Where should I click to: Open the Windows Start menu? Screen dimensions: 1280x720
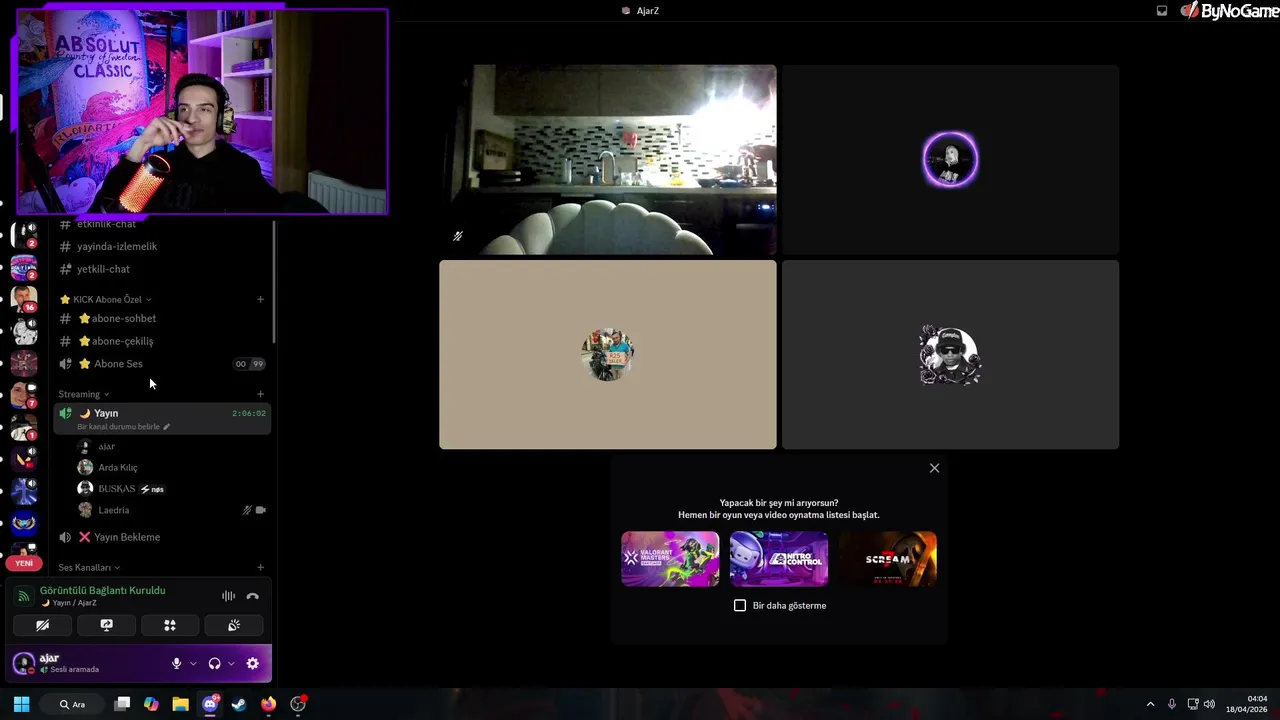click(x=21, y=704)
